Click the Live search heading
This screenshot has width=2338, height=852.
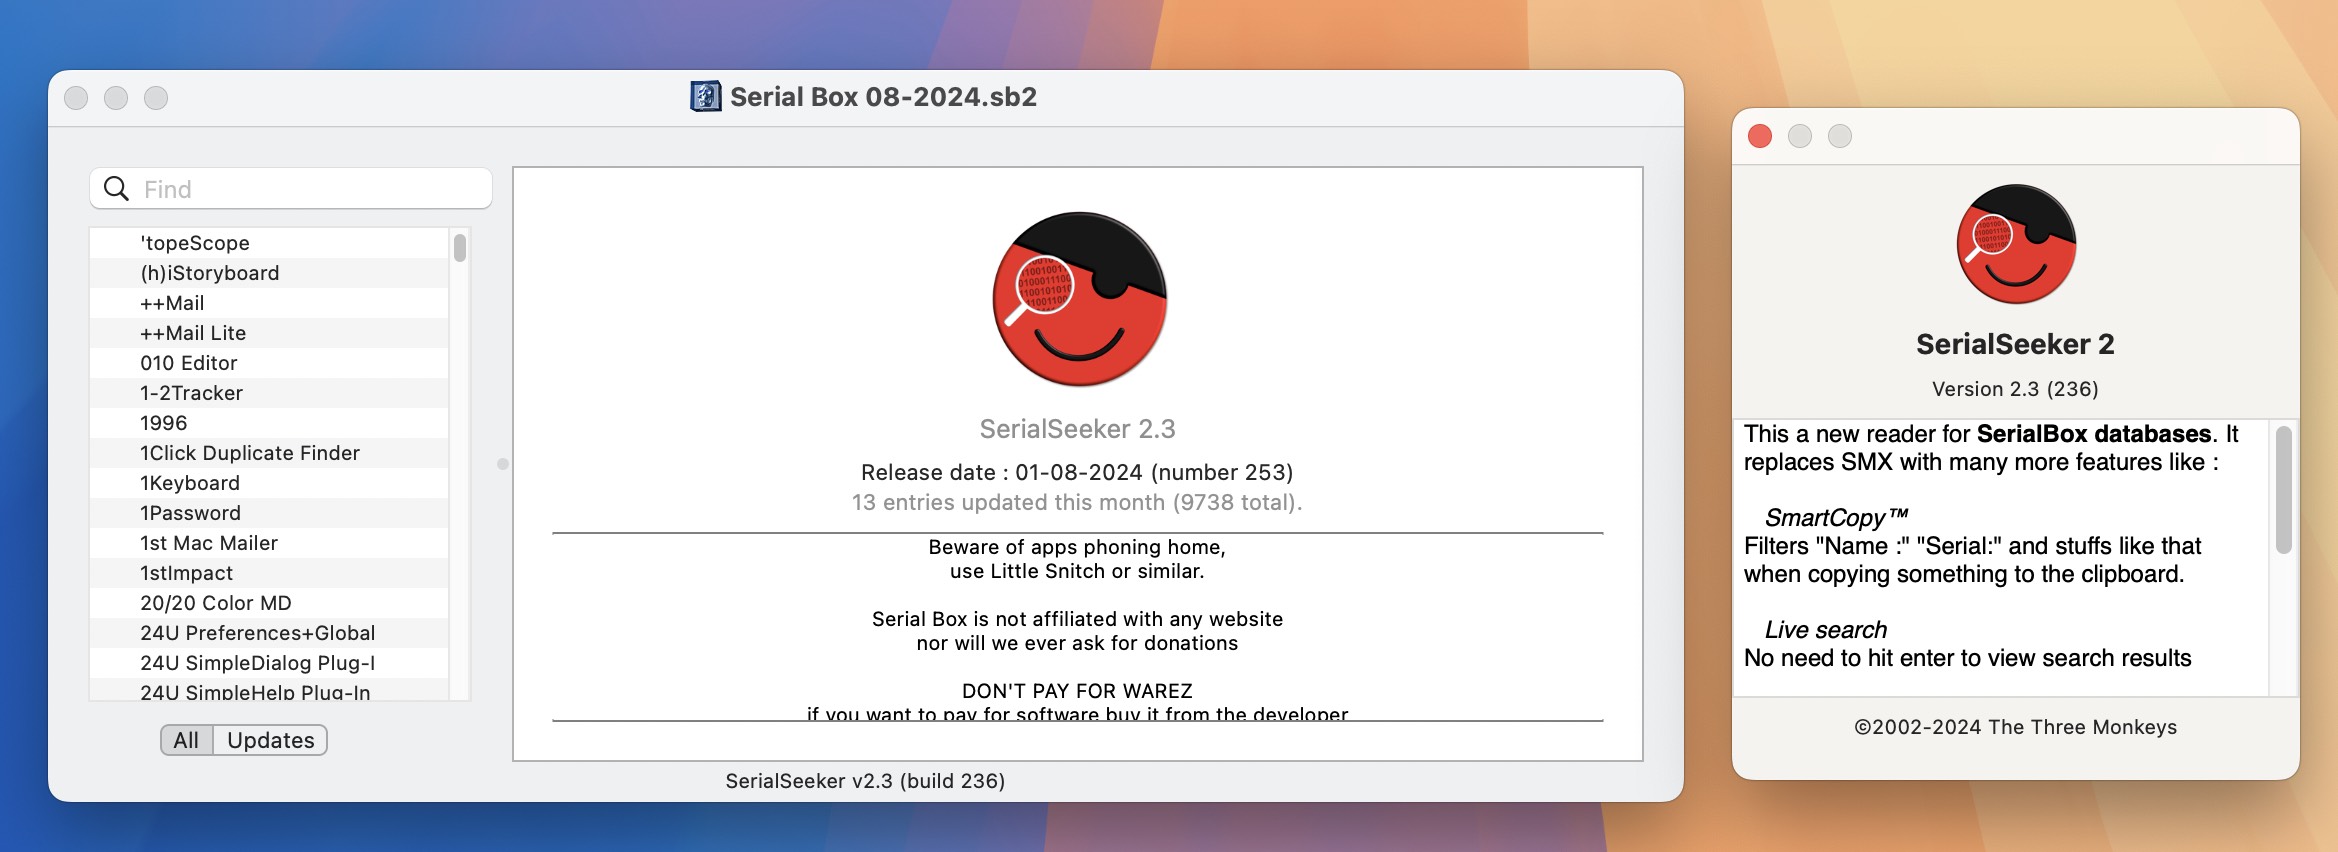pyautogui.click(x=1826, y=629)
